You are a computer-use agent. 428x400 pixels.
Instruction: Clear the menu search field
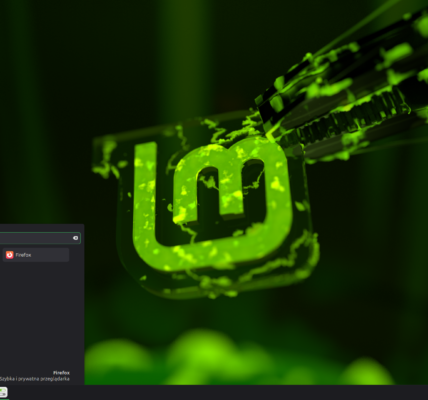pos(75,238)
